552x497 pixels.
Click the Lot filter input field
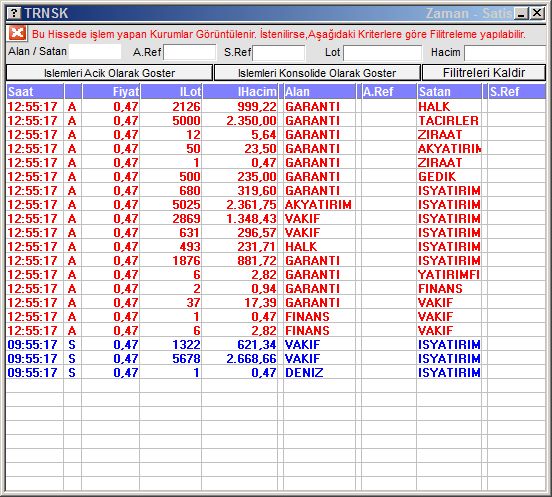[x=382, y=53]
